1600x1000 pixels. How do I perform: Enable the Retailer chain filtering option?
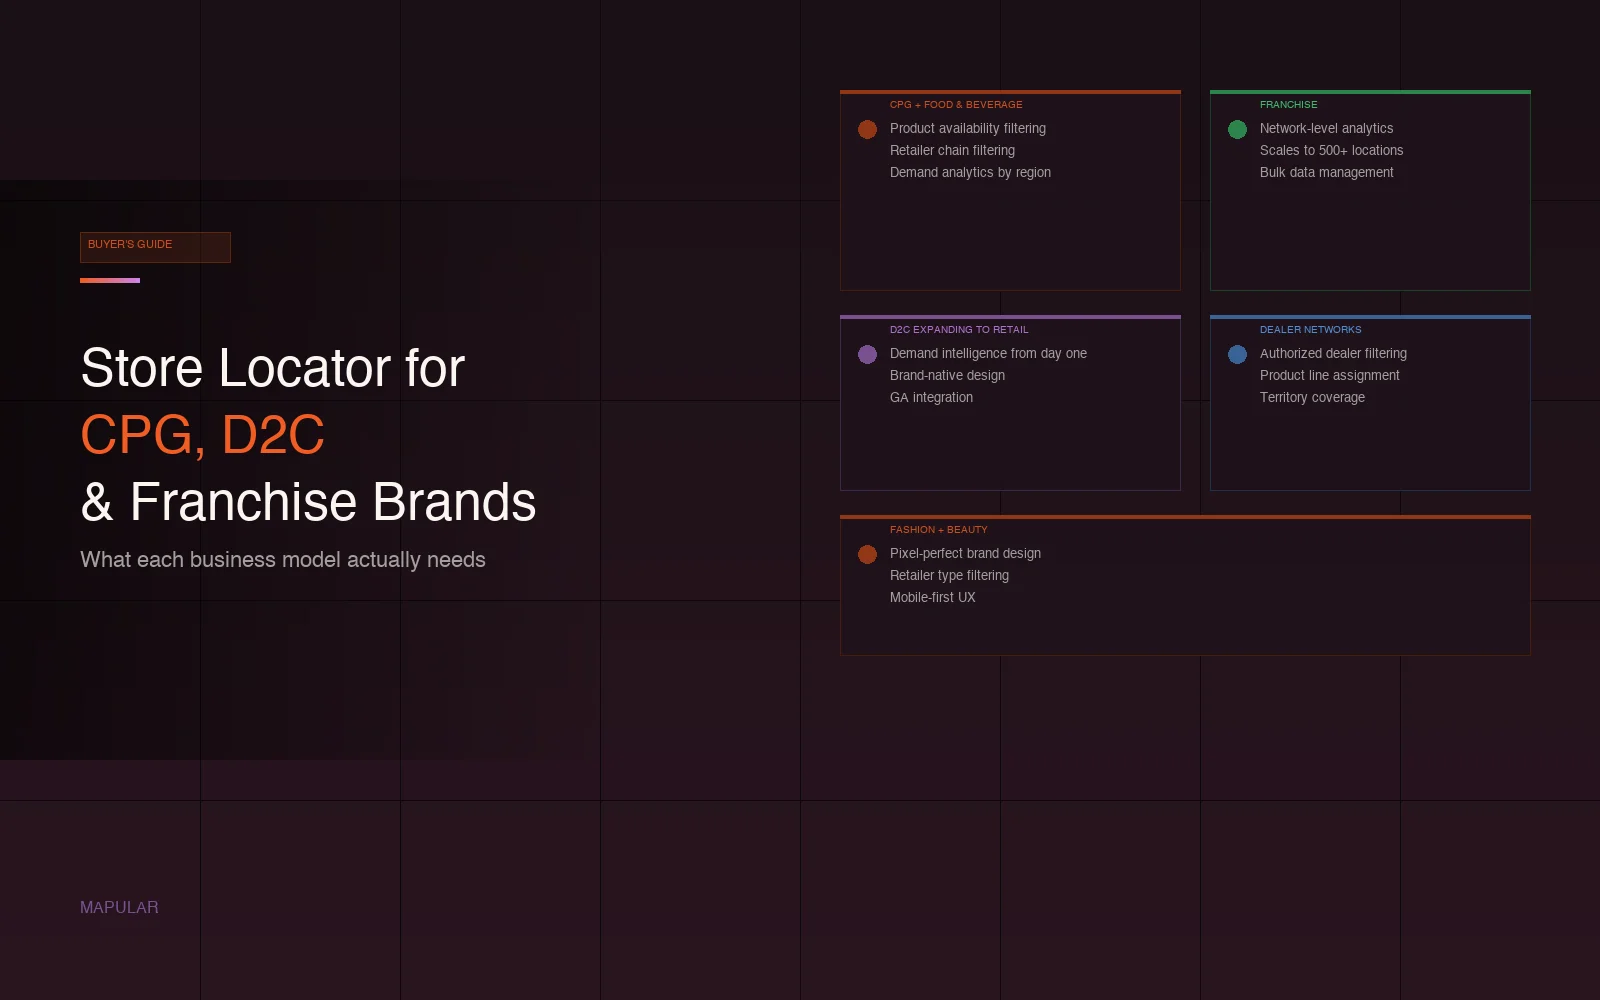pyautogui.click(x=952, y=151)
